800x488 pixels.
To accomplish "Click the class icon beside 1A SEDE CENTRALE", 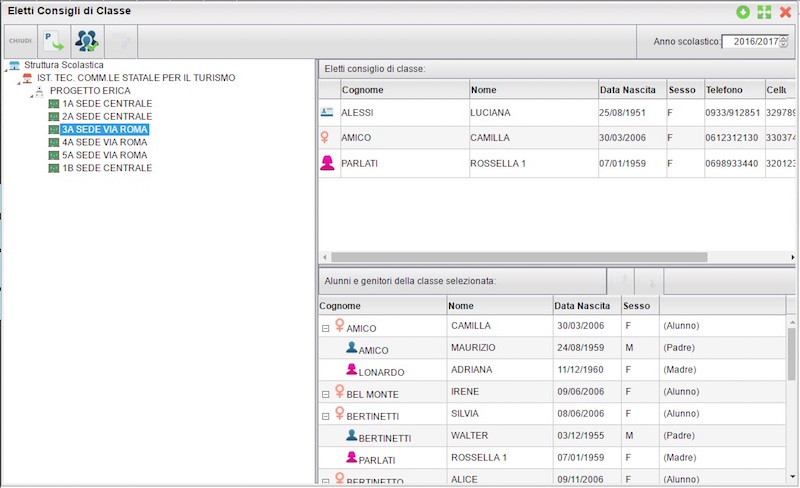I will click(x=54, y=104).
